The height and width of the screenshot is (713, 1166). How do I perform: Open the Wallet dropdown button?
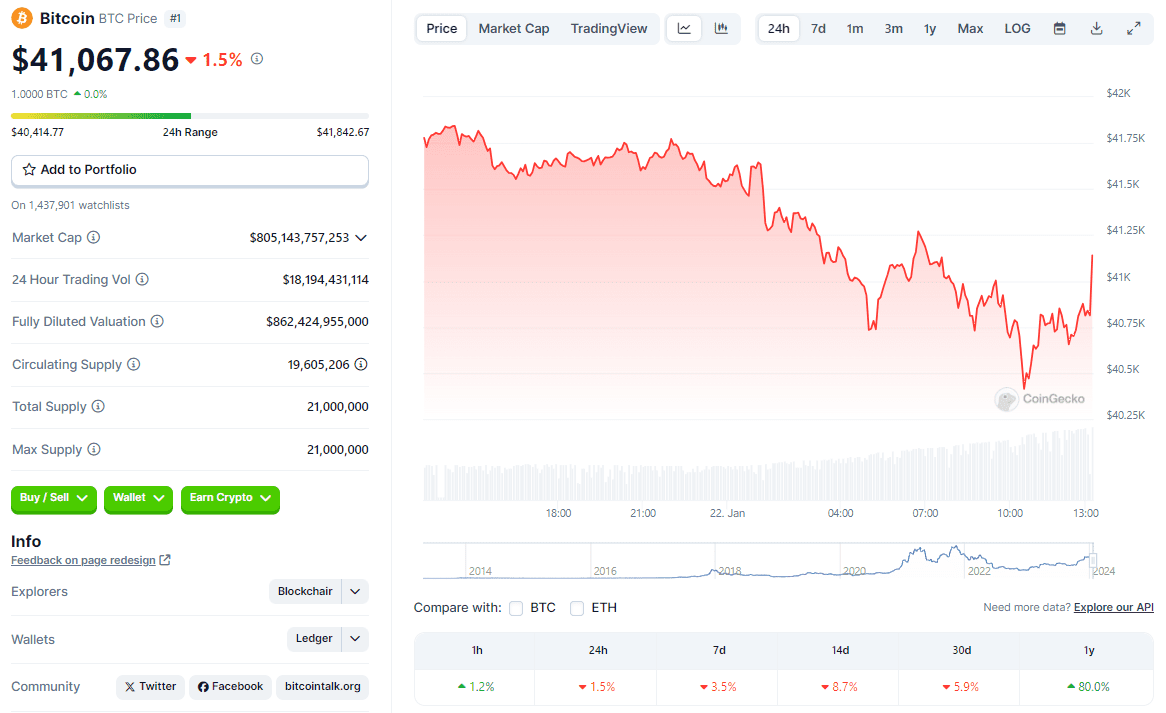pyautogui.click(x=138, y=498)
